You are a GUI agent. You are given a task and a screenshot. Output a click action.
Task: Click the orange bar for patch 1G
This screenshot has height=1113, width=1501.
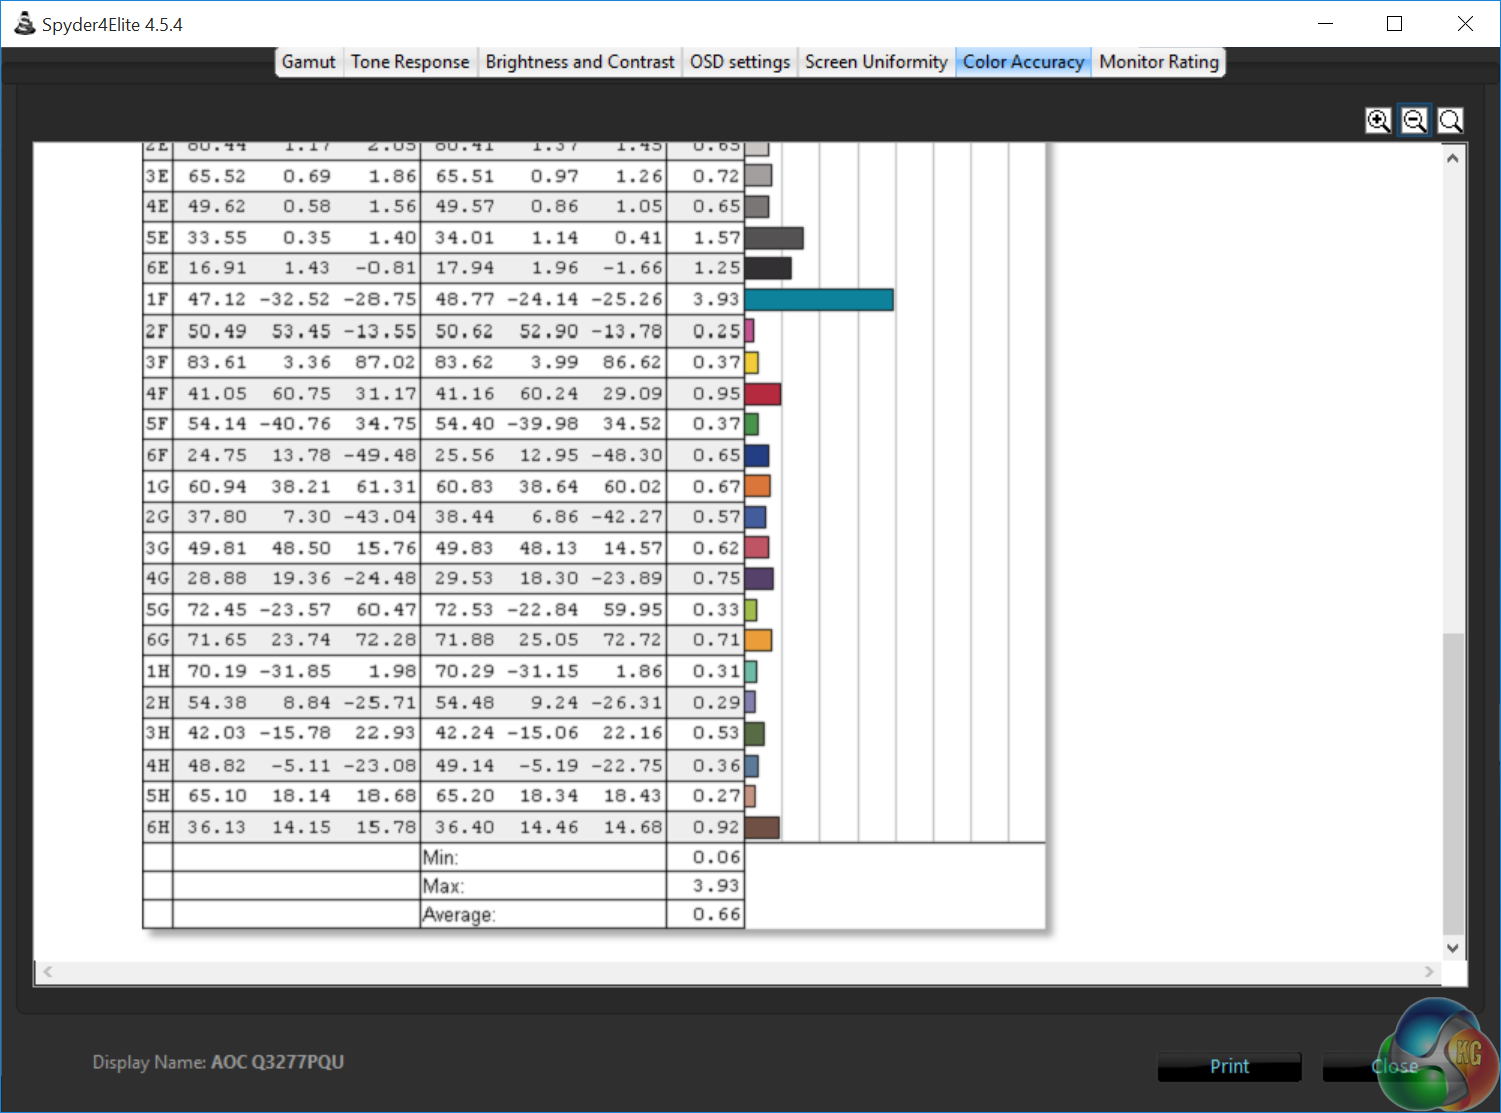tap(758, 487)
